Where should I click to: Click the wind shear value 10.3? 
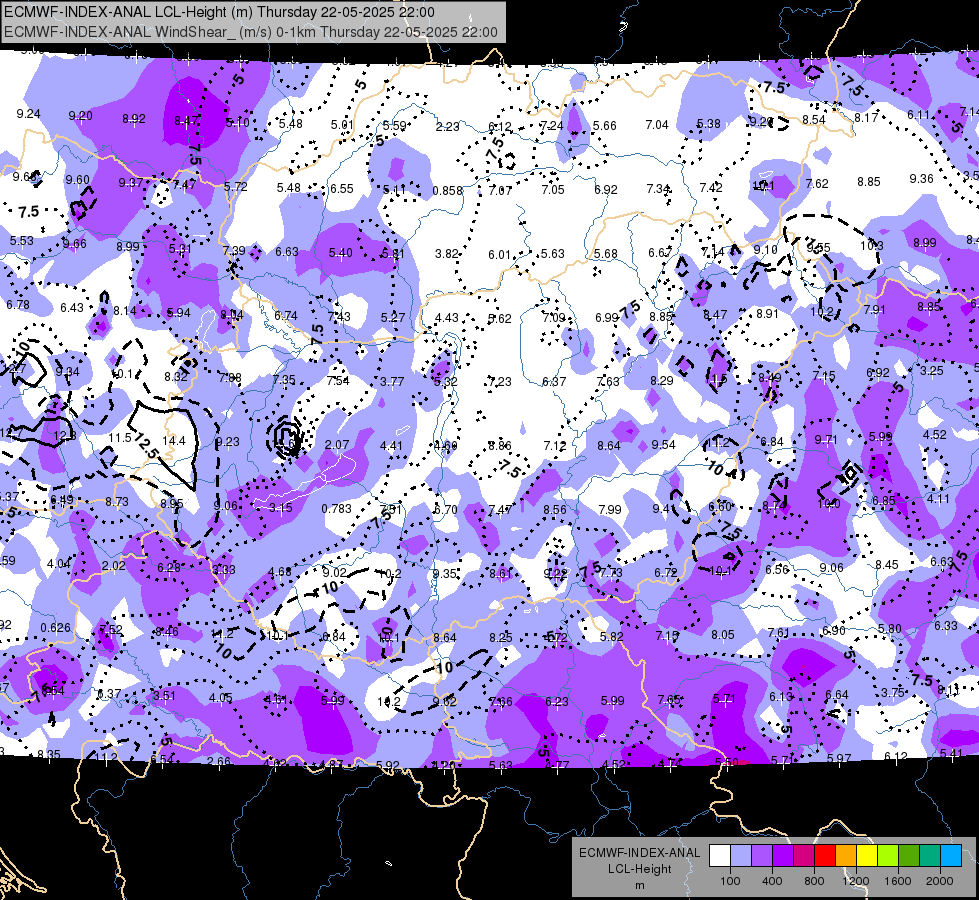click(x=872, y=245)
